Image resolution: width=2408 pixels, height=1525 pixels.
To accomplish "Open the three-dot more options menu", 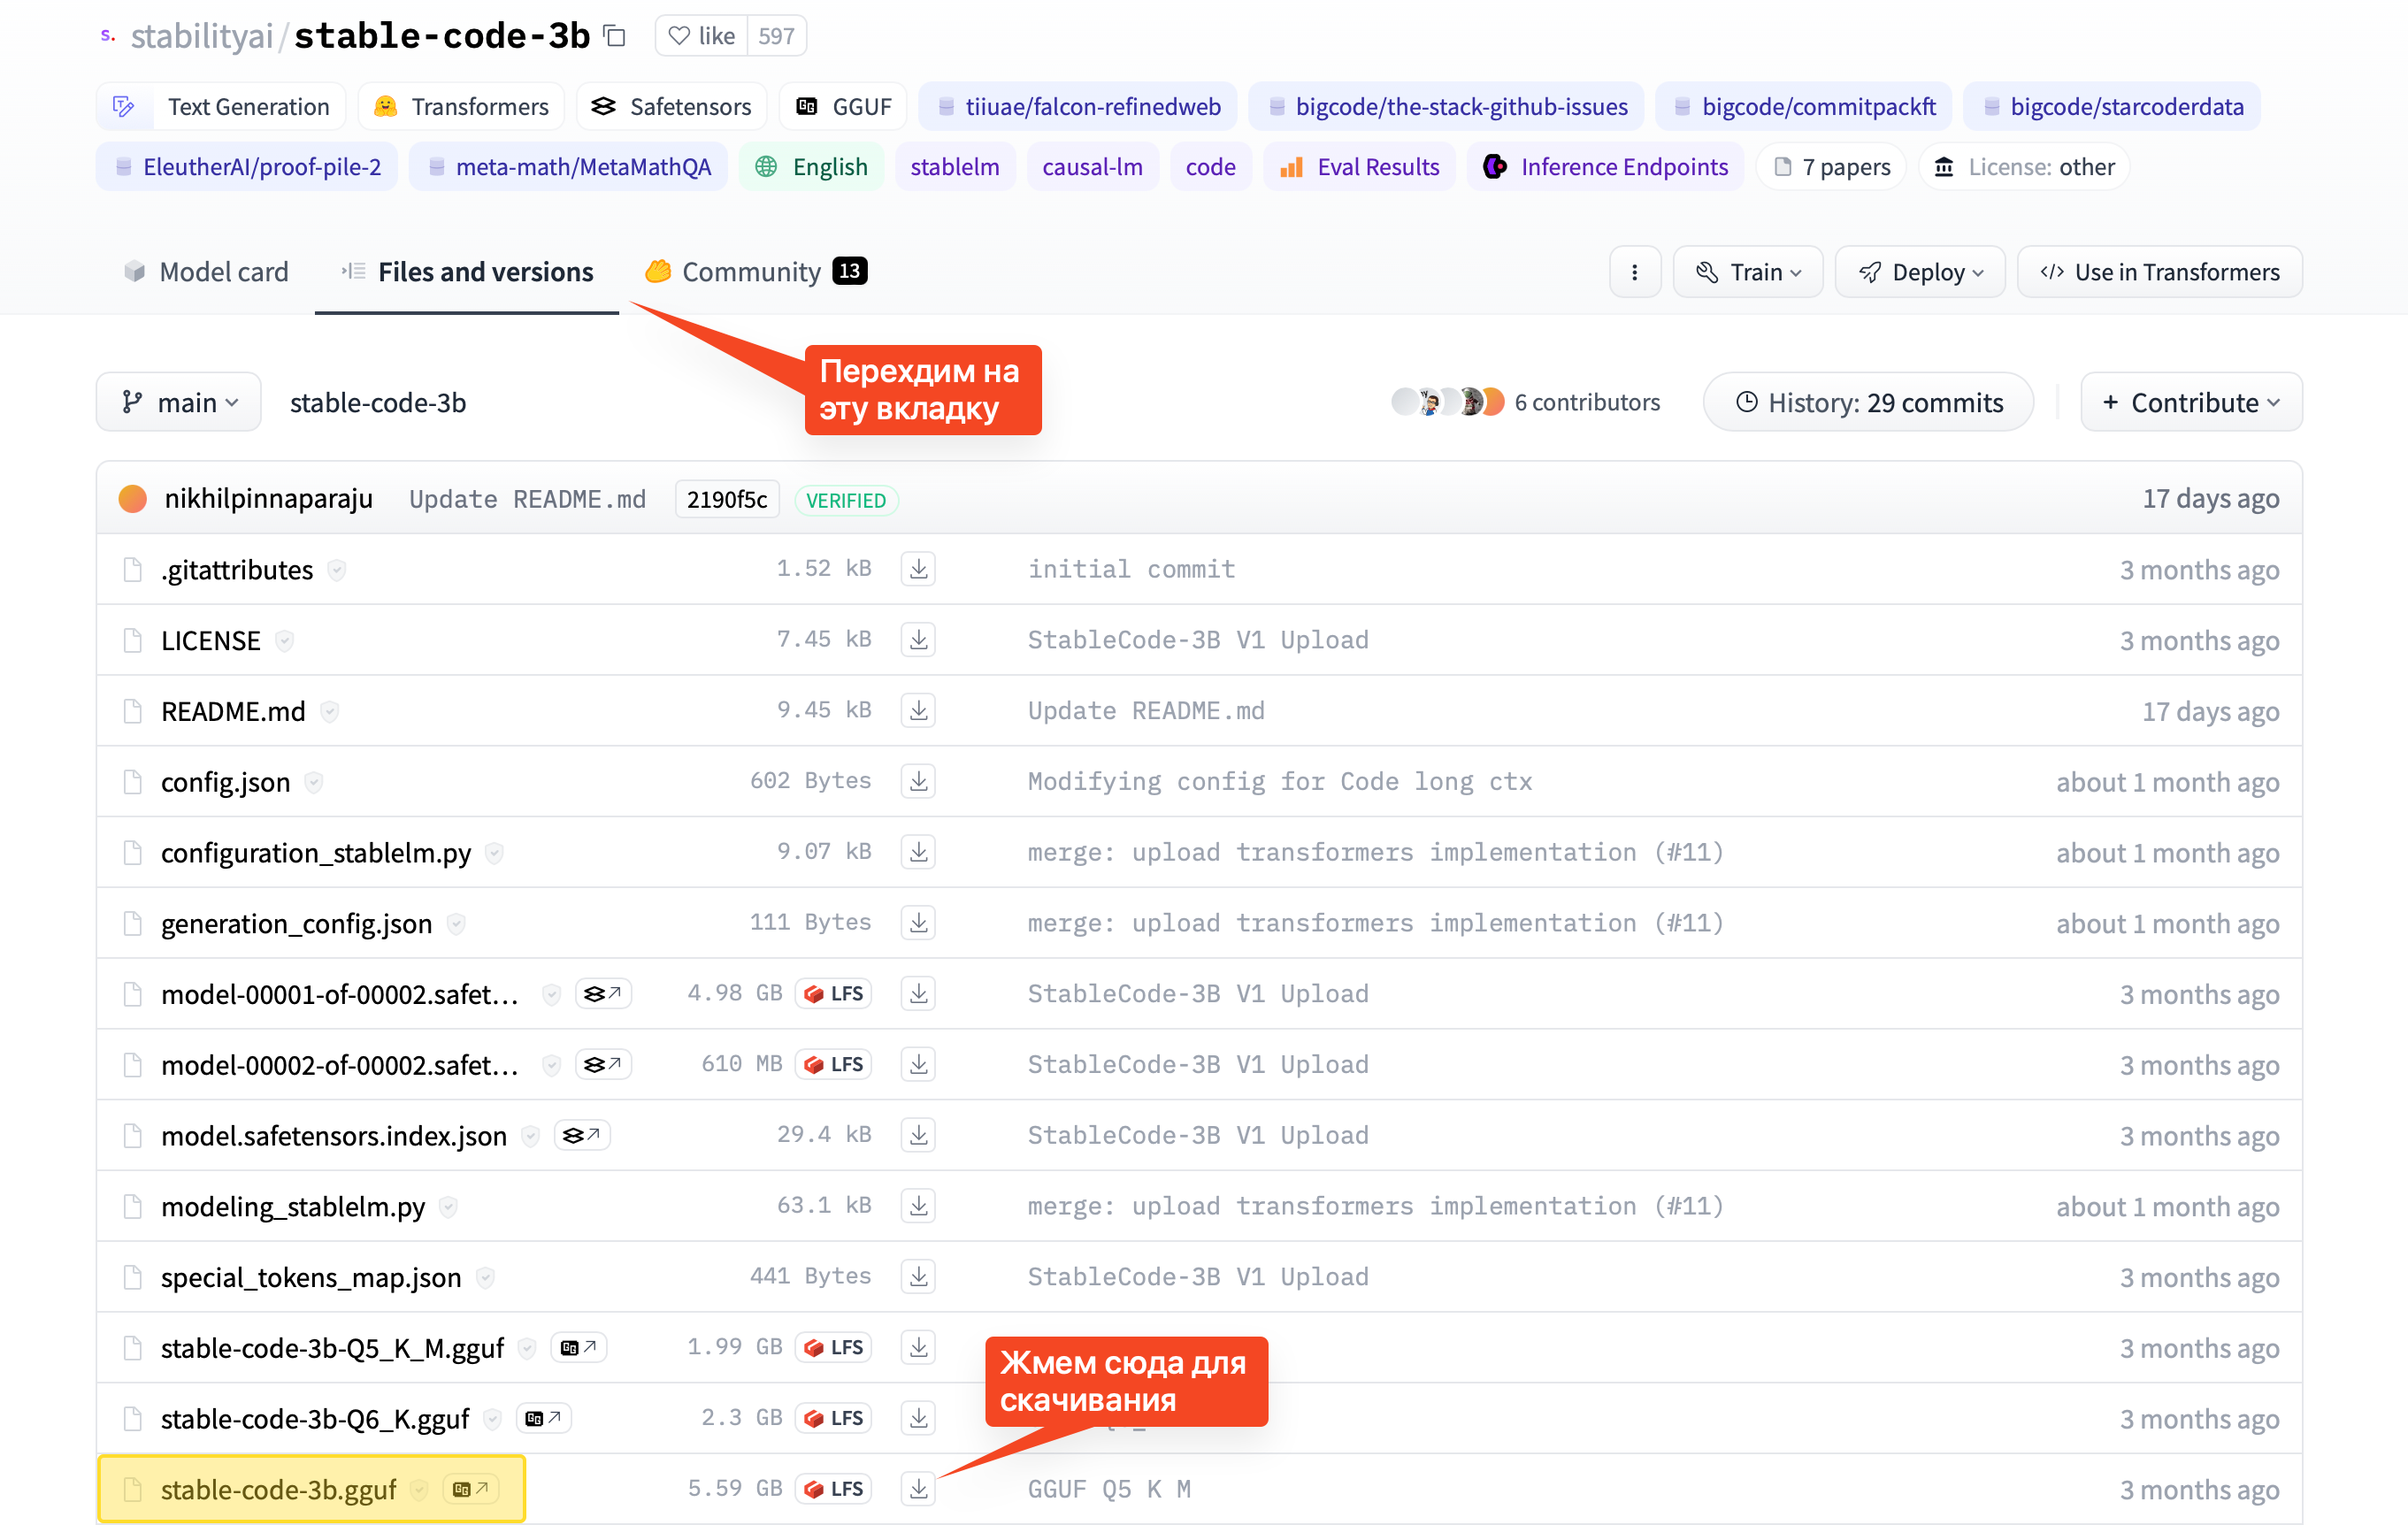I will 1635,272.
